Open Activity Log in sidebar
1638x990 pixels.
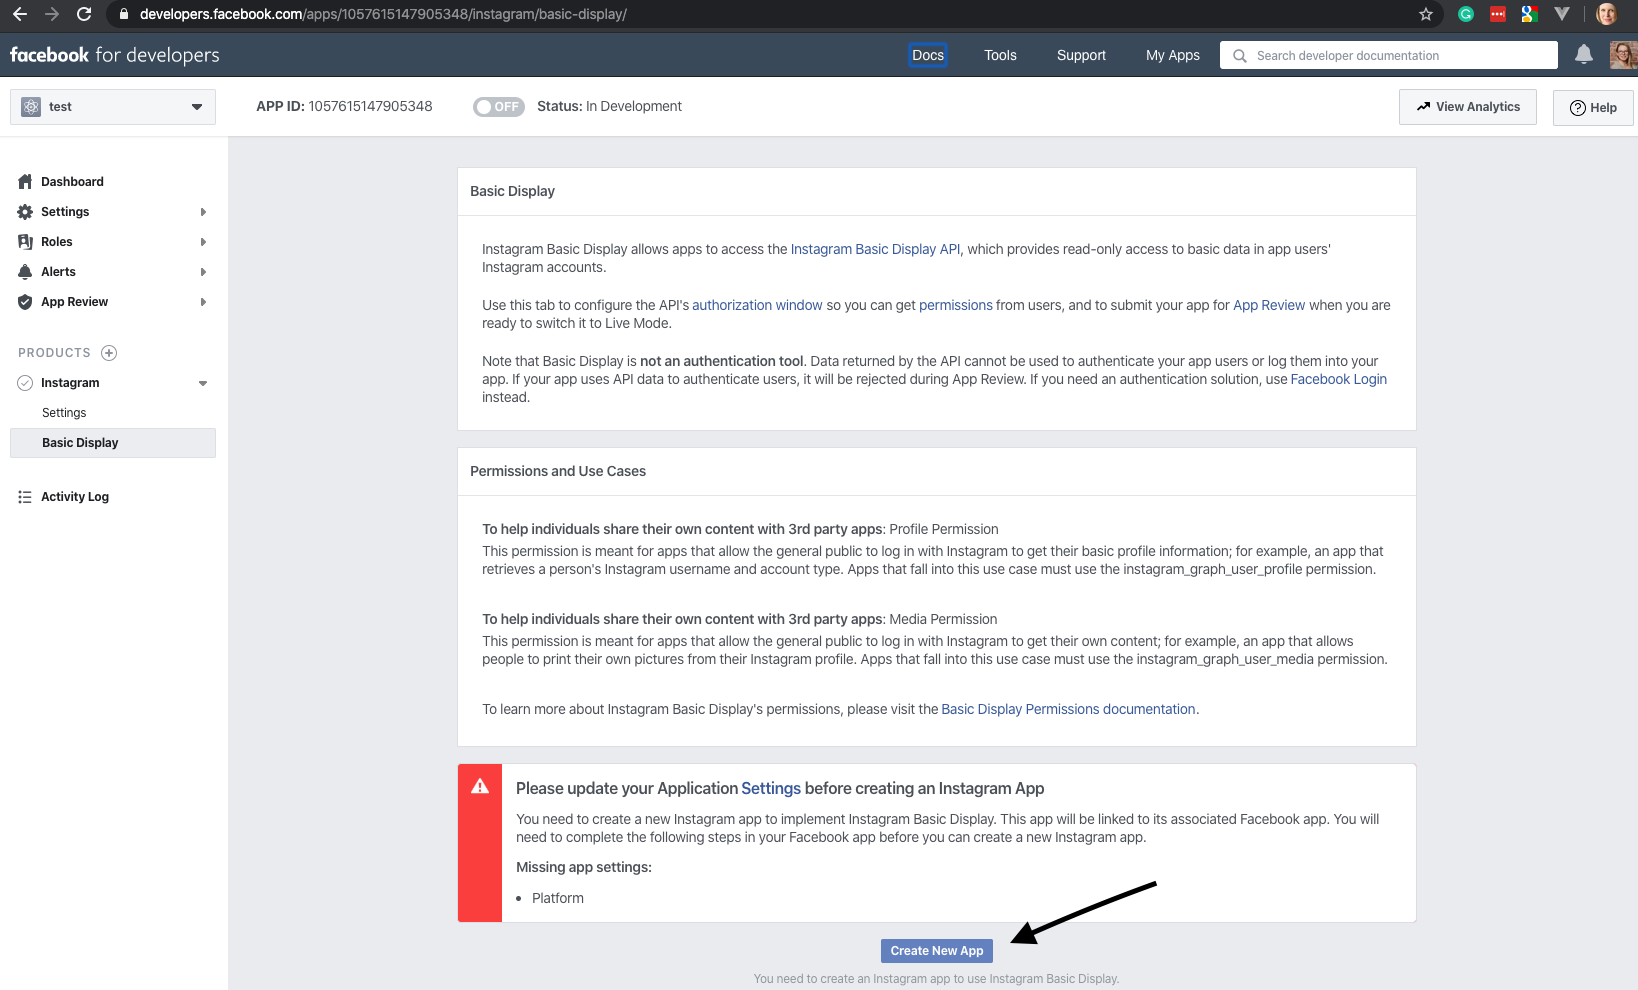(75, 497)
